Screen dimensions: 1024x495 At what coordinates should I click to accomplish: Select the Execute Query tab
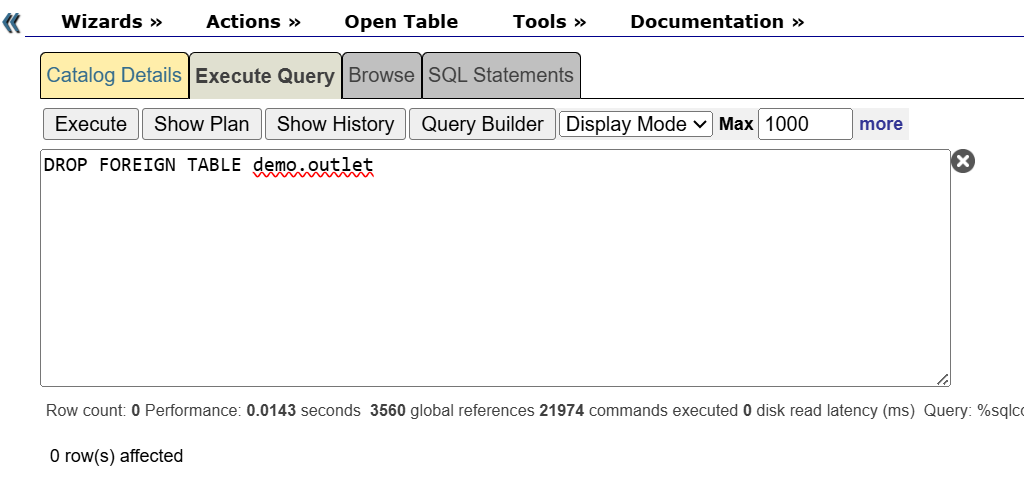point(265,76)
